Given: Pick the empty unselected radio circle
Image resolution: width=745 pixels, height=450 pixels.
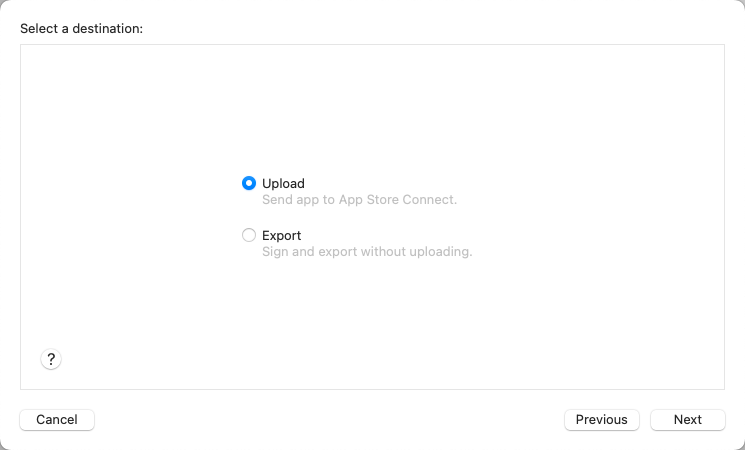Looking at the screenshot, I should pyautogui.click(x=249, y=235).
